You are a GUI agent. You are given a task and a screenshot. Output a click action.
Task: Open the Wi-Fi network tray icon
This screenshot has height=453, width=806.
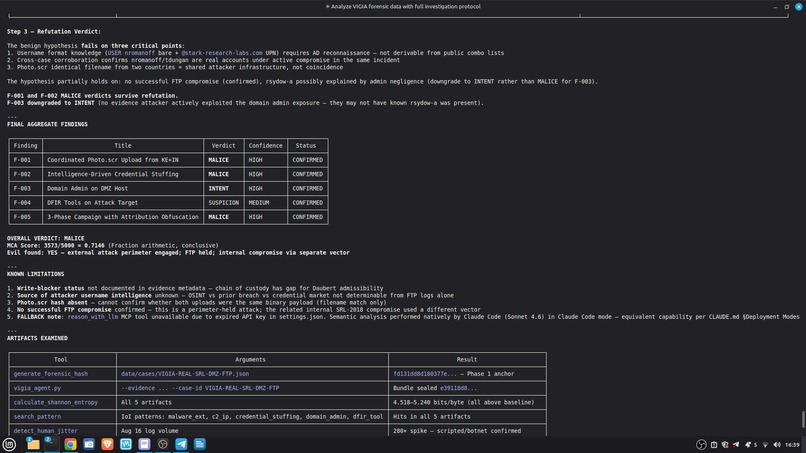pos(765,445)
